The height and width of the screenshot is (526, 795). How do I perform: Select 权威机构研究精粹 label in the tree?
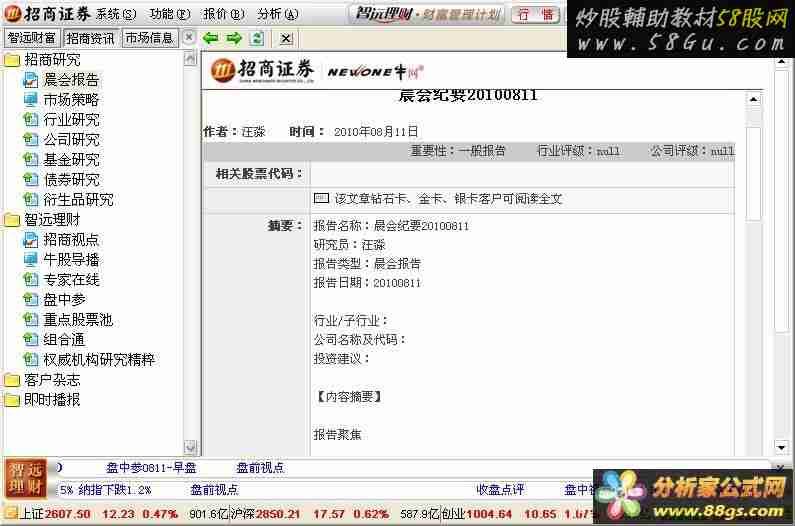pyautogui.click(x=99, y=360)
